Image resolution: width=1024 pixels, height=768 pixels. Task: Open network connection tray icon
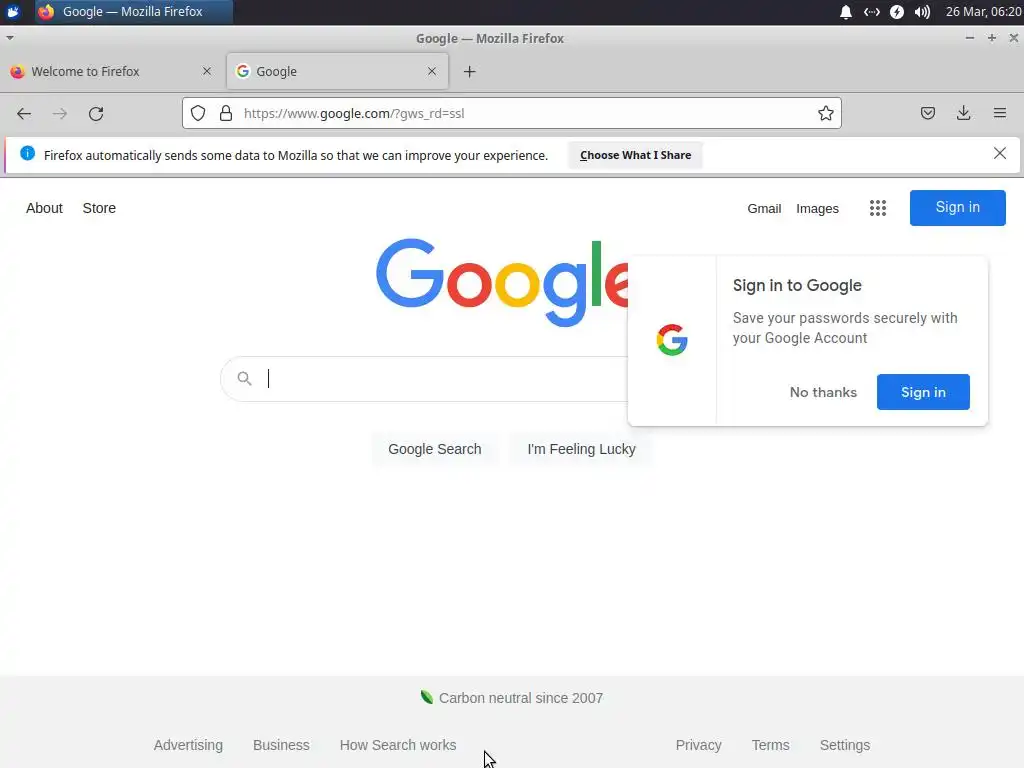tap(871, 12)
